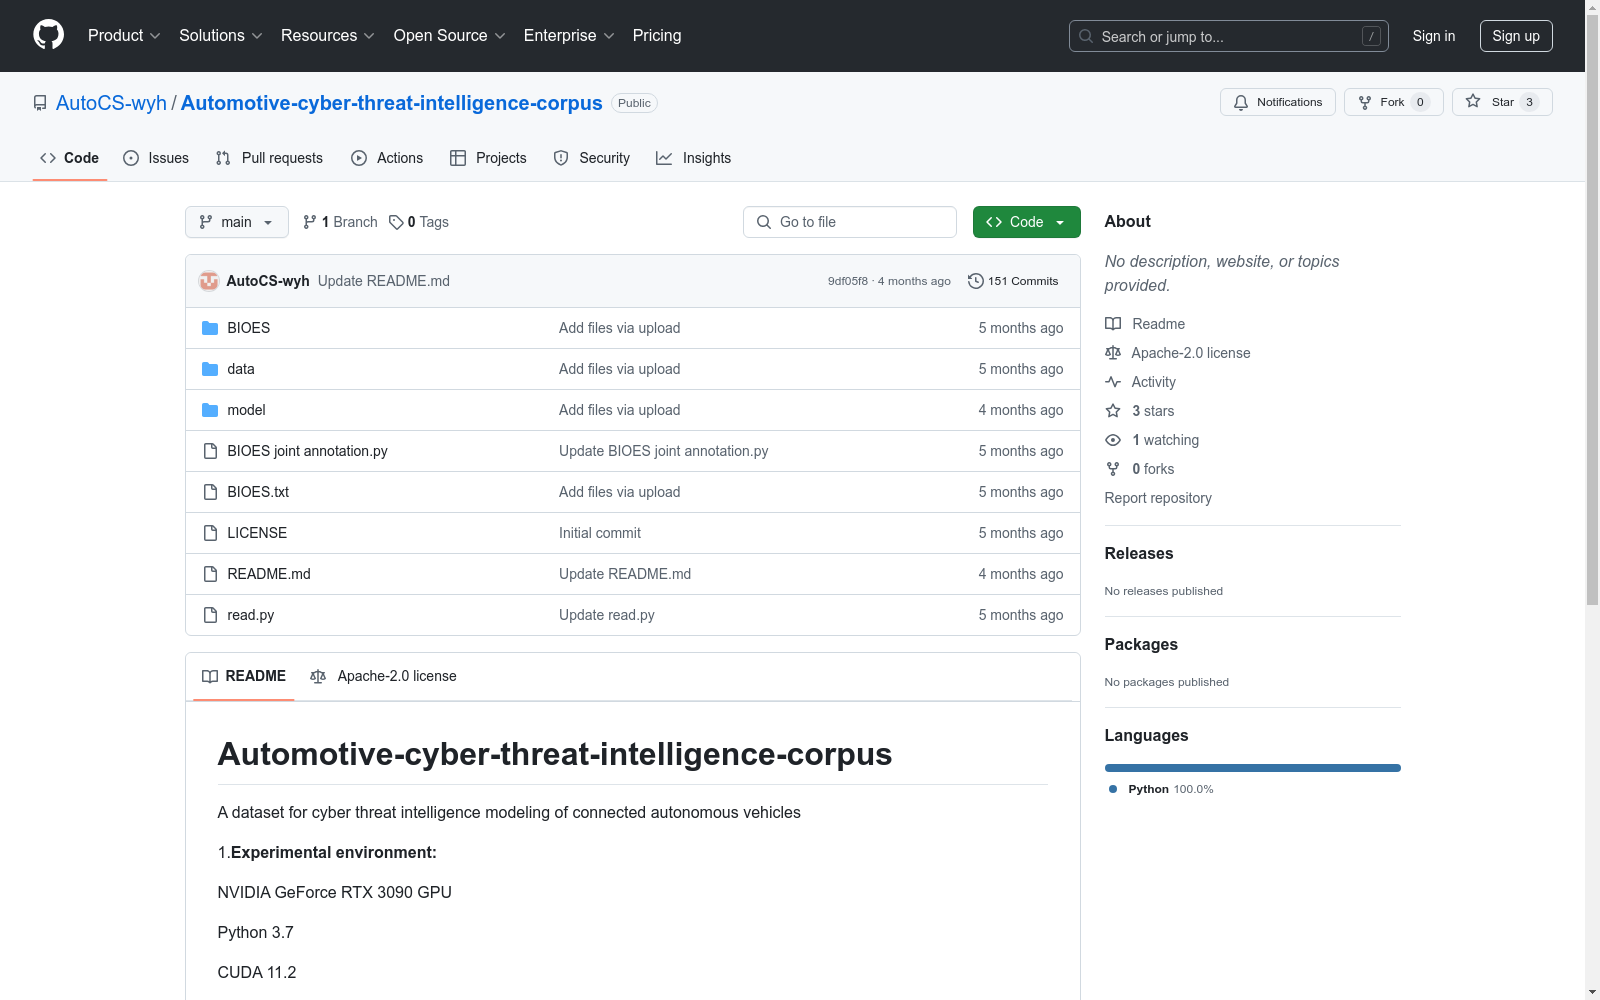View the 0 forks link
Image resolution: width=1600 pixels, height=1000 pixels.
coord(1140,469)
